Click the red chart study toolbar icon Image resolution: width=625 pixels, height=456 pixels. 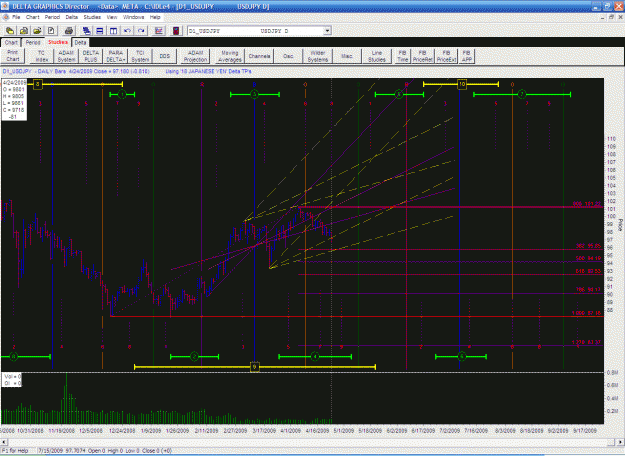(x=159, y=31)
